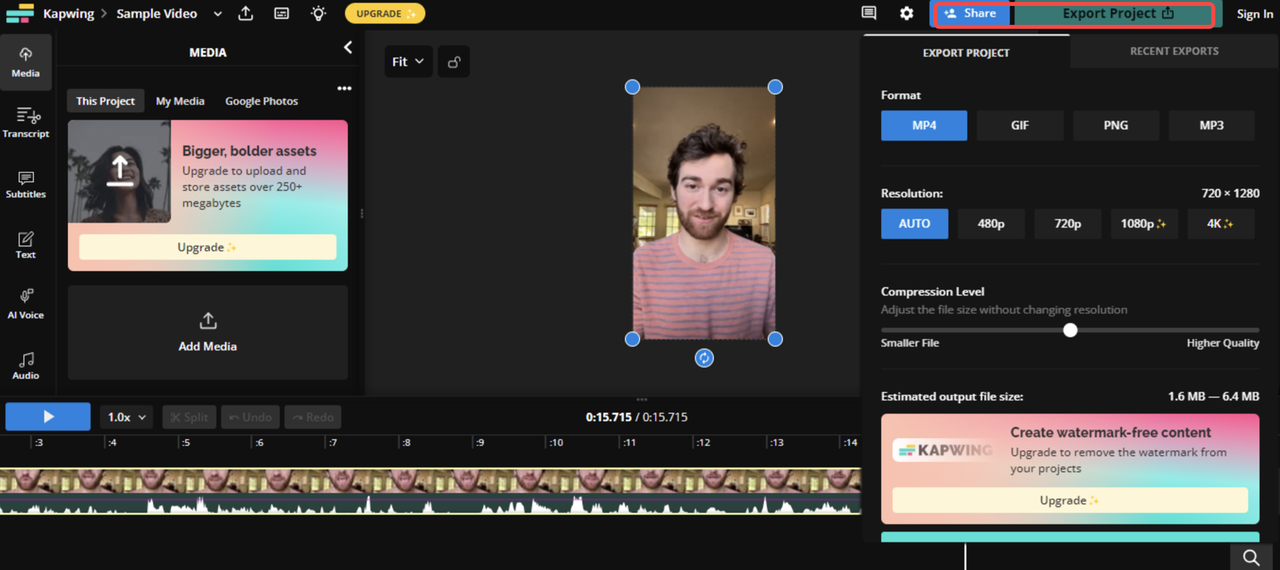Select My Media tab
Viewport: 1280px width, 570px height.
180,101
